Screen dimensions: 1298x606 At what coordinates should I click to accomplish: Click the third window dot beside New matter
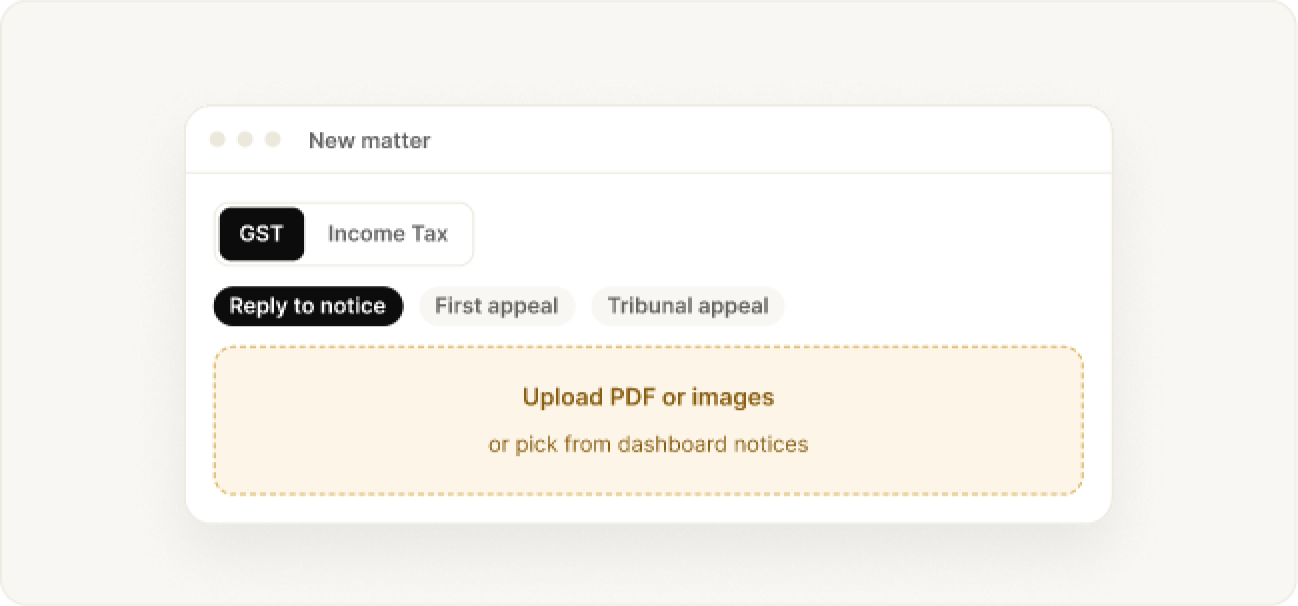(x=272, y=140)
